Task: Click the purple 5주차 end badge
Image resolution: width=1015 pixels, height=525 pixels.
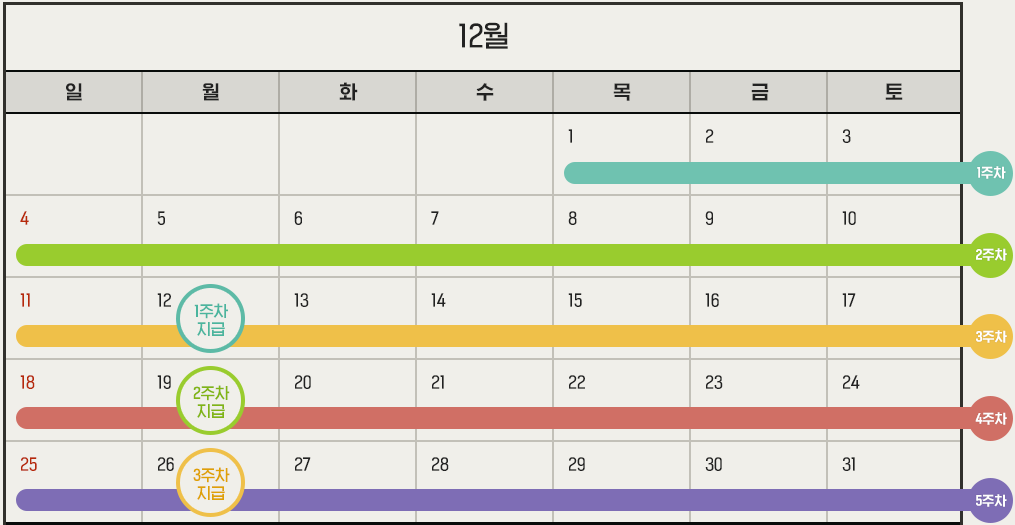Action: coord(991,500)
